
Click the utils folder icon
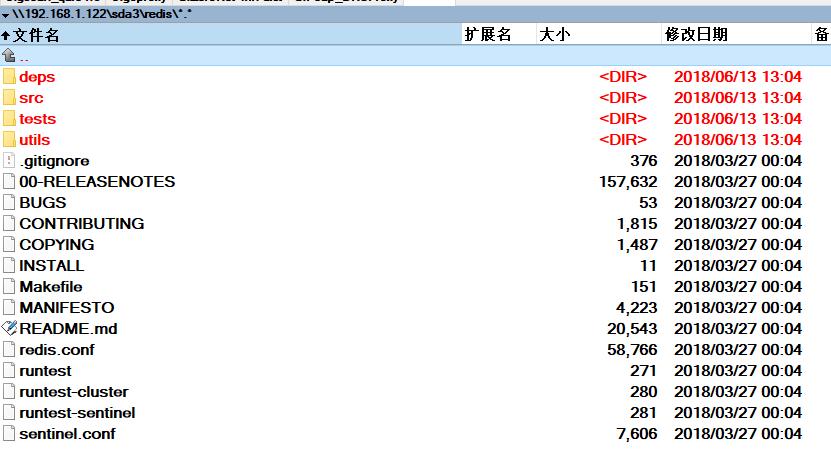9,139
